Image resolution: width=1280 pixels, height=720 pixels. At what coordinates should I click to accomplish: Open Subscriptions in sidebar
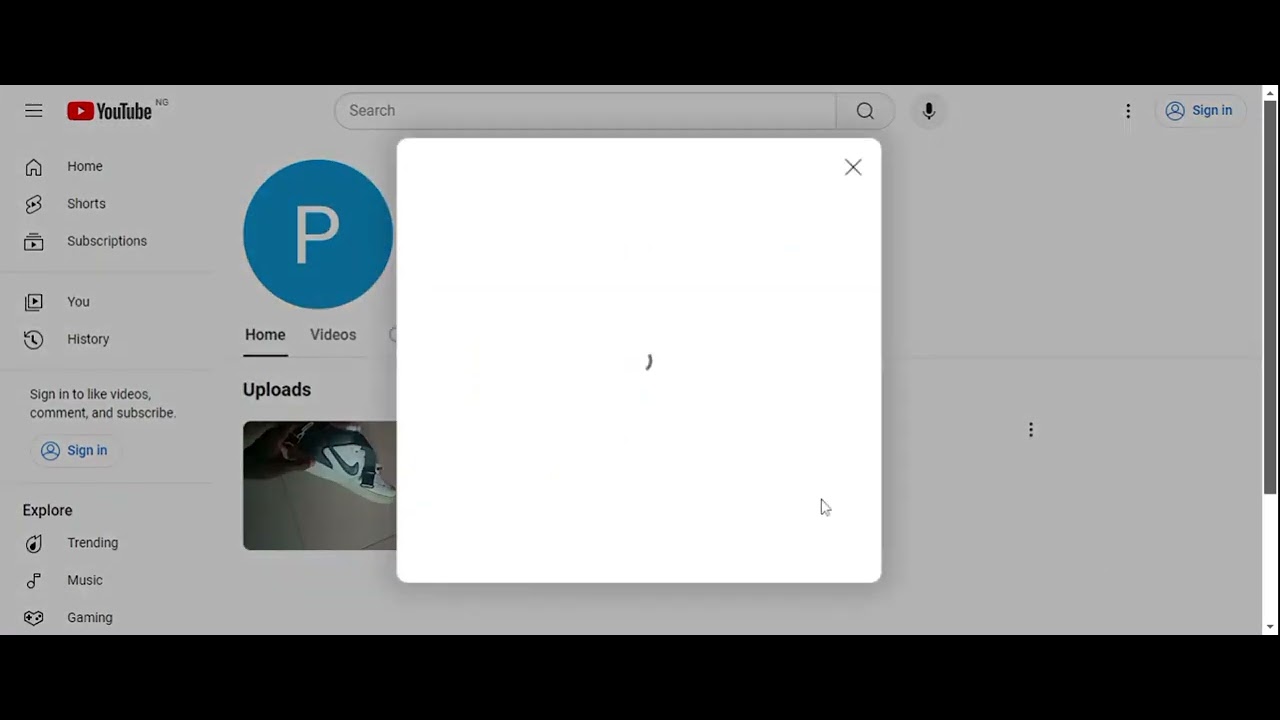pyautogui.click(x=108, y=241)
